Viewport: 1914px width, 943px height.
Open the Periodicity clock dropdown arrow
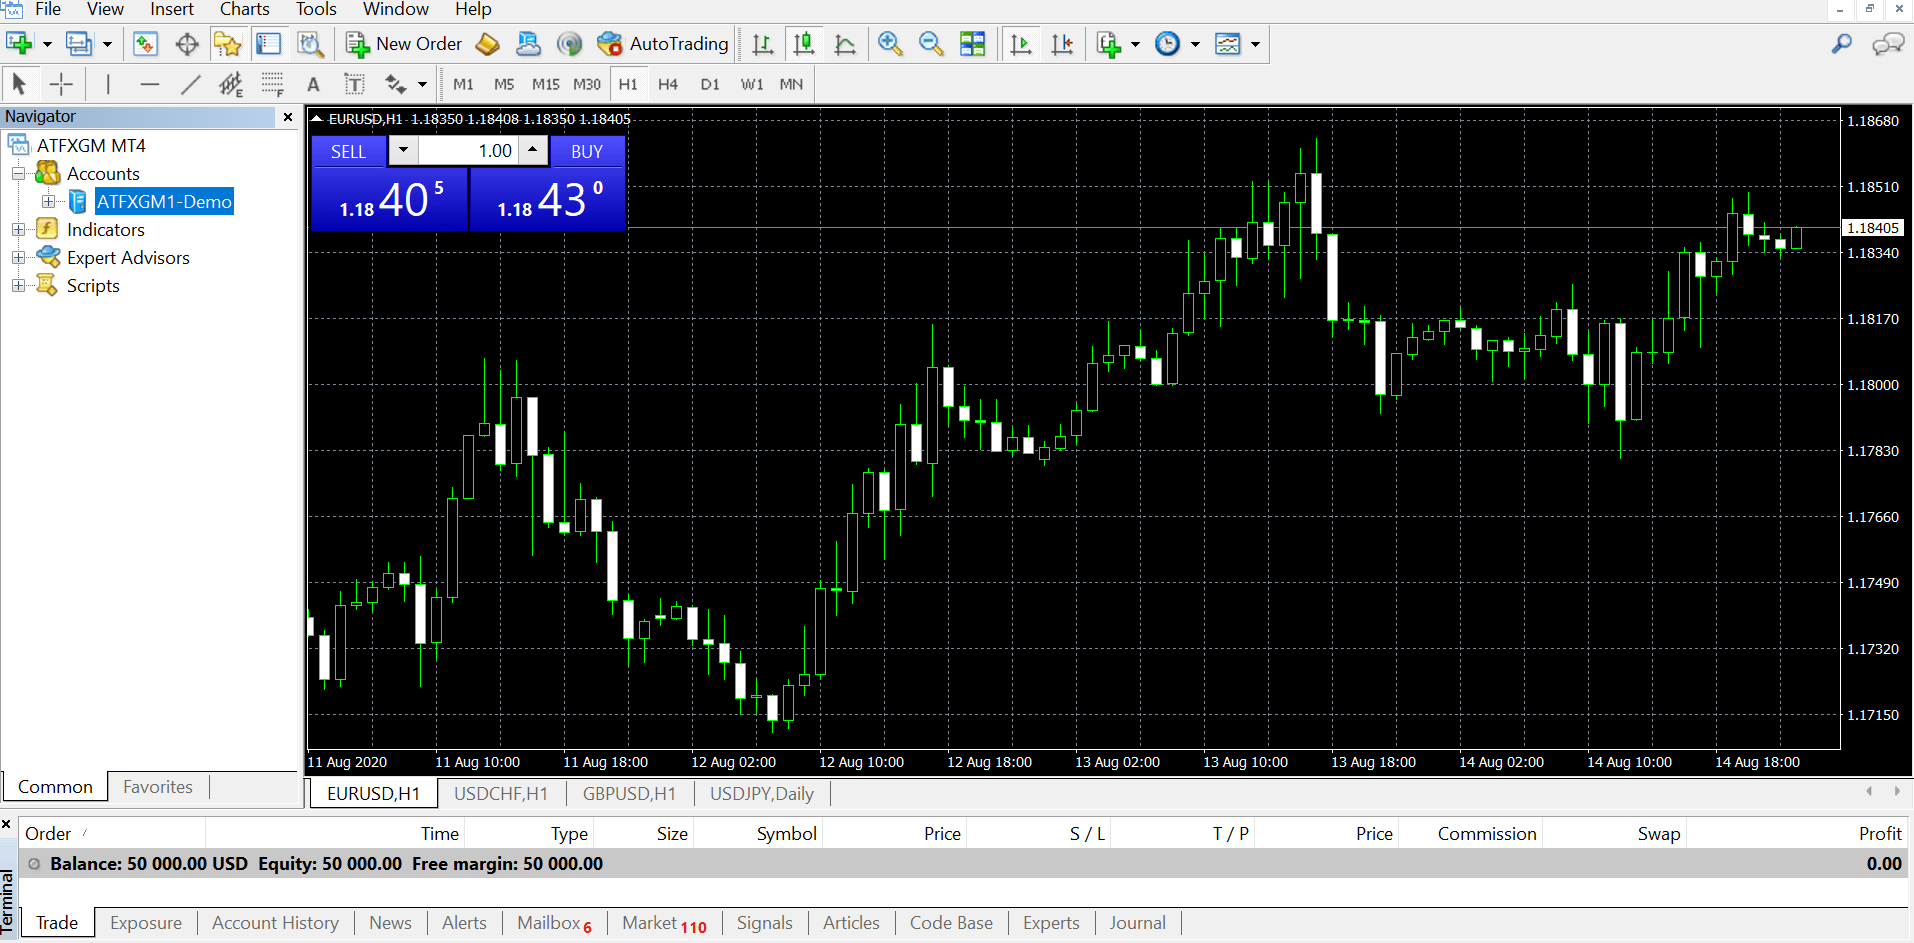[1195, 44]
